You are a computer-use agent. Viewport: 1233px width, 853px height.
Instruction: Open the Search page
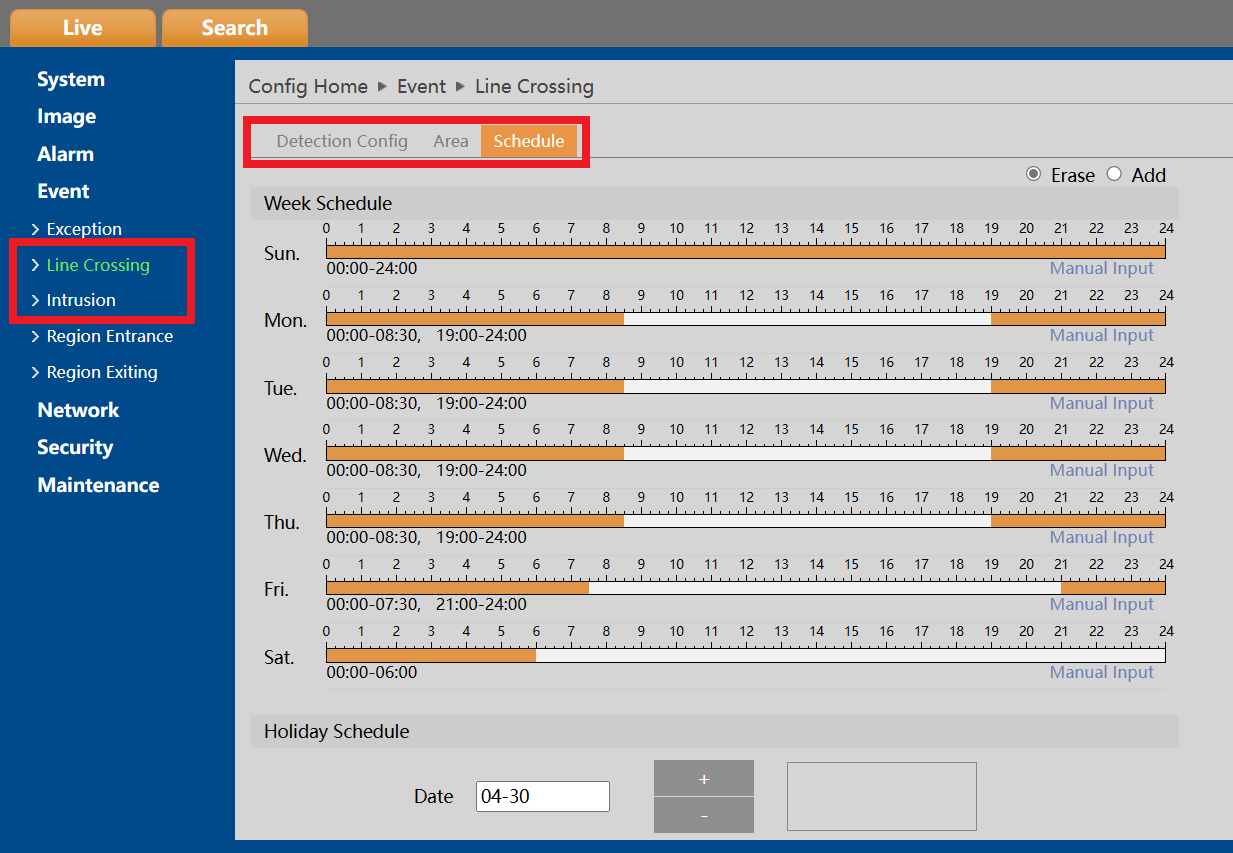(x=234, y=27)
